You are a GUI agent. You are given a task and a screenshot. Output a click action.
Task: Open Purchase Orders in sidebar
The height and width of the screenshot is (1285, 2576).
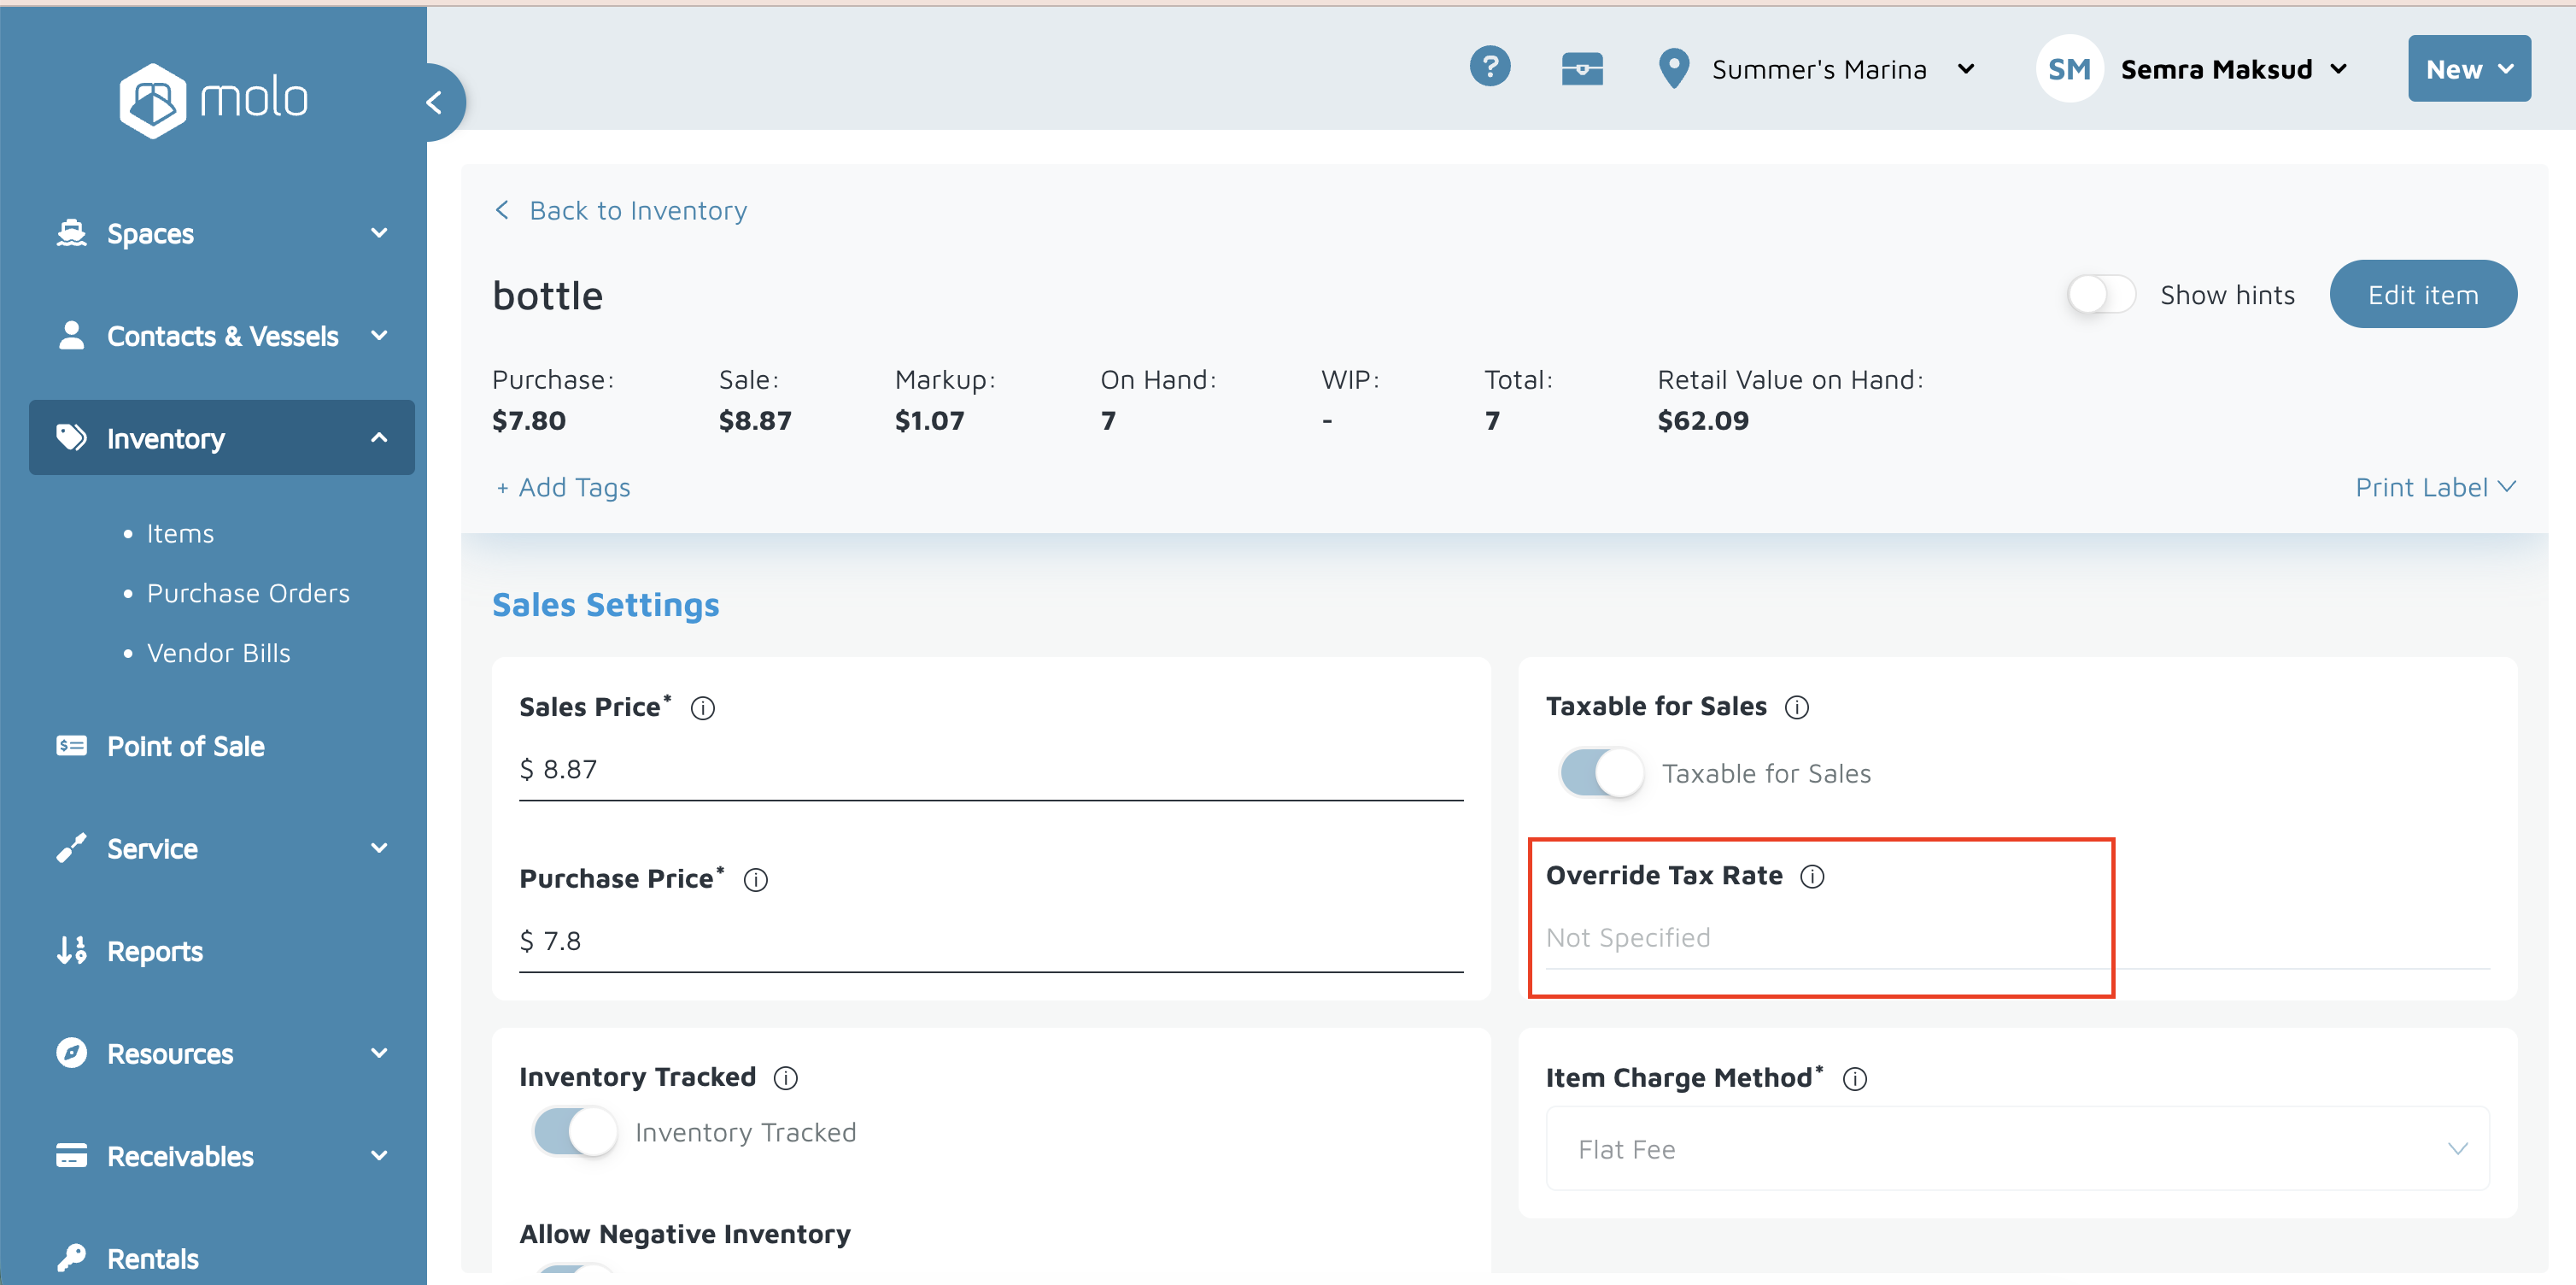pyautogui.click(x=248, y=593)
